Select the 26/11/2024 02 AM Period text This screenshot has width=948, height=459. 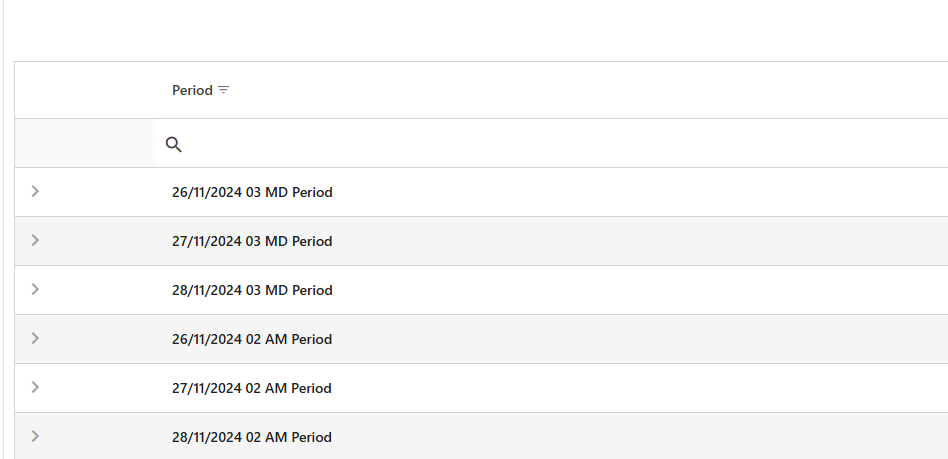pyautogui.click(x=252, y=339)
